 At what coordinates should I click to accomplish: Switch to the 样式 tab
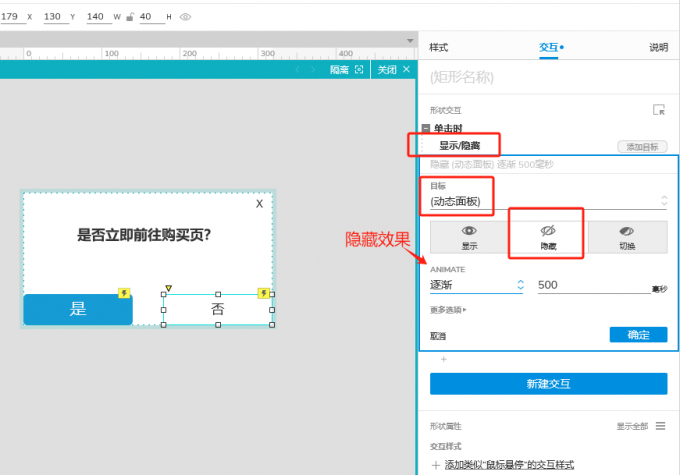coord(438,47)
